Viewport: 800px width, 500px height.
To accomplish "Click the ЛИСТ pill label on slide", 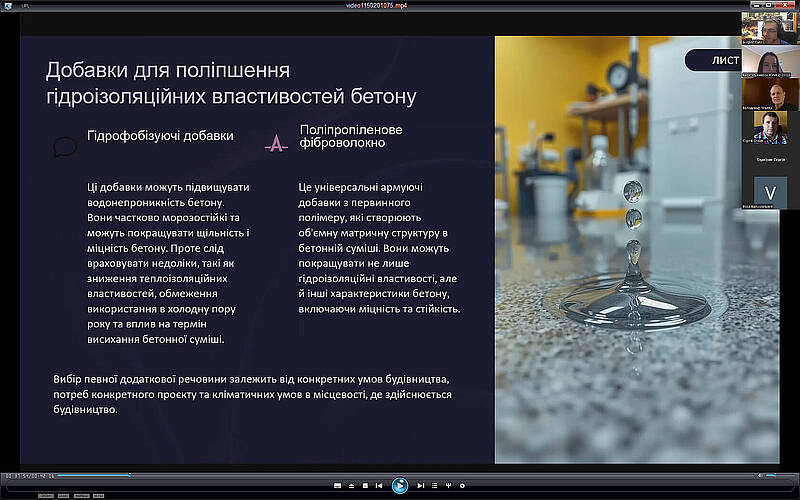I will pyautogui.click(x=713, y=60).
